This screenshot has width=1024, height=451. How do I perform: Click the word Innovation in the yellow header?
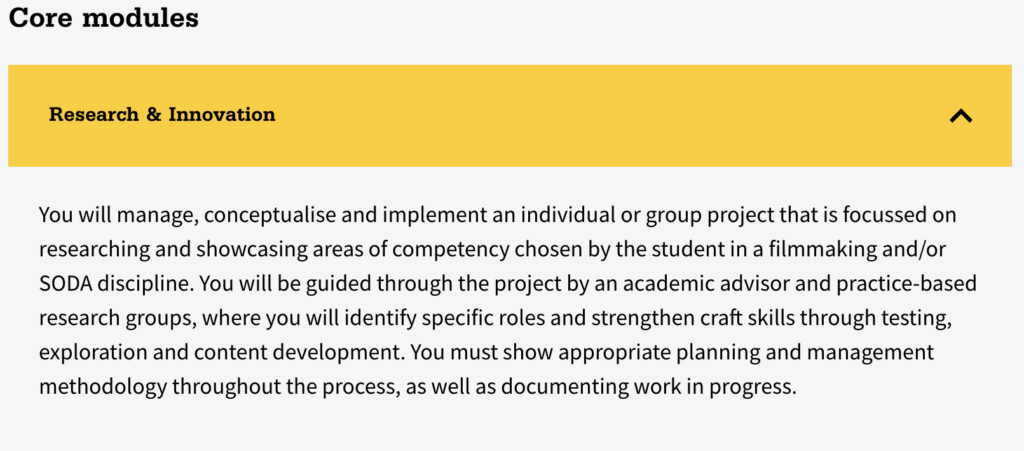click(x=222, y=115)
